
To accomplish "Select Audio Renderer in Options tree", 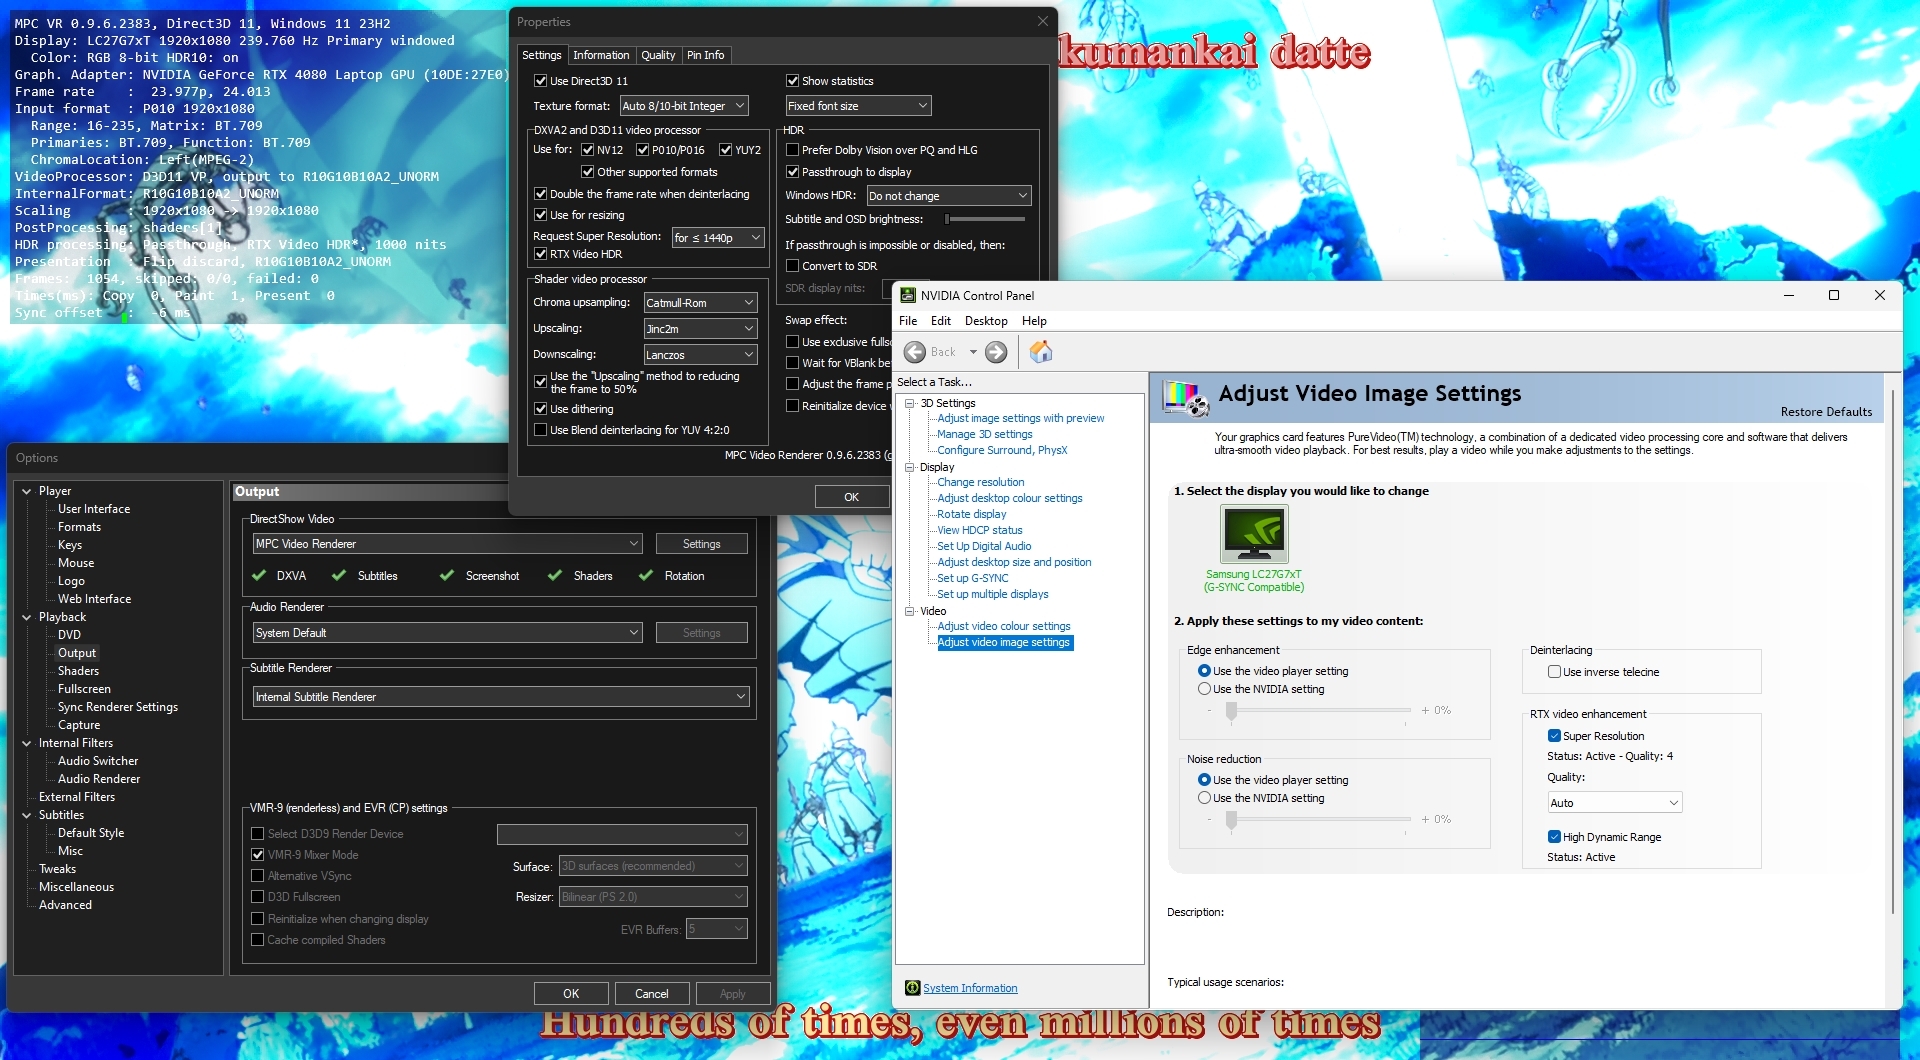I will [x=99, y=779].
